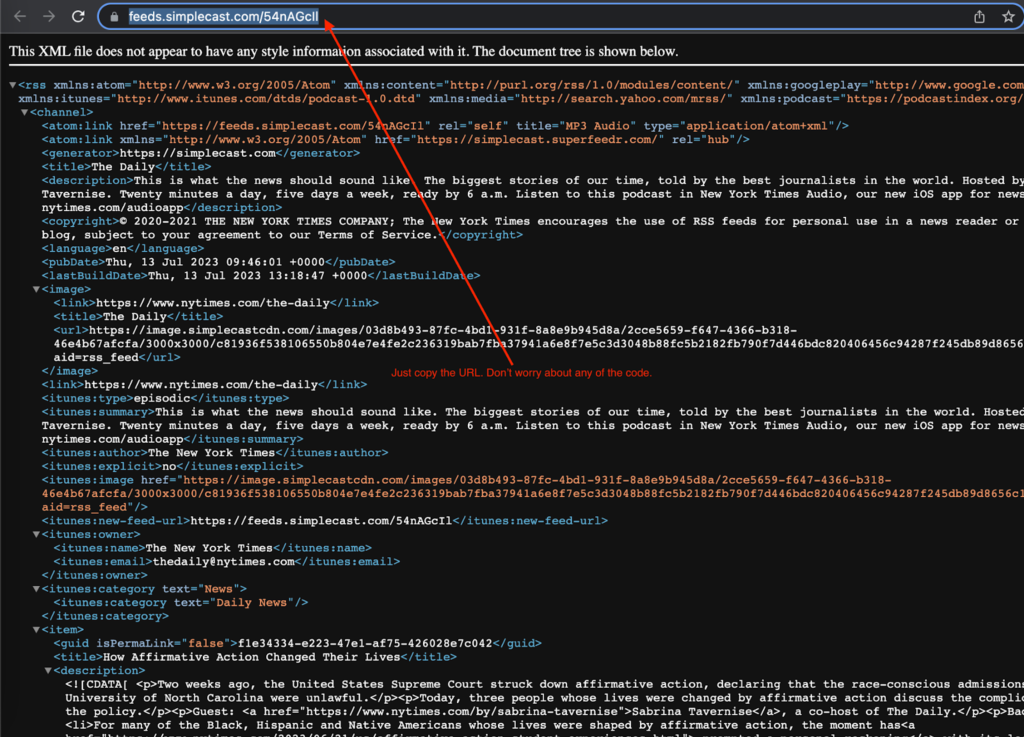
Task: Collapse the image element tree
Action: point(36,289)
